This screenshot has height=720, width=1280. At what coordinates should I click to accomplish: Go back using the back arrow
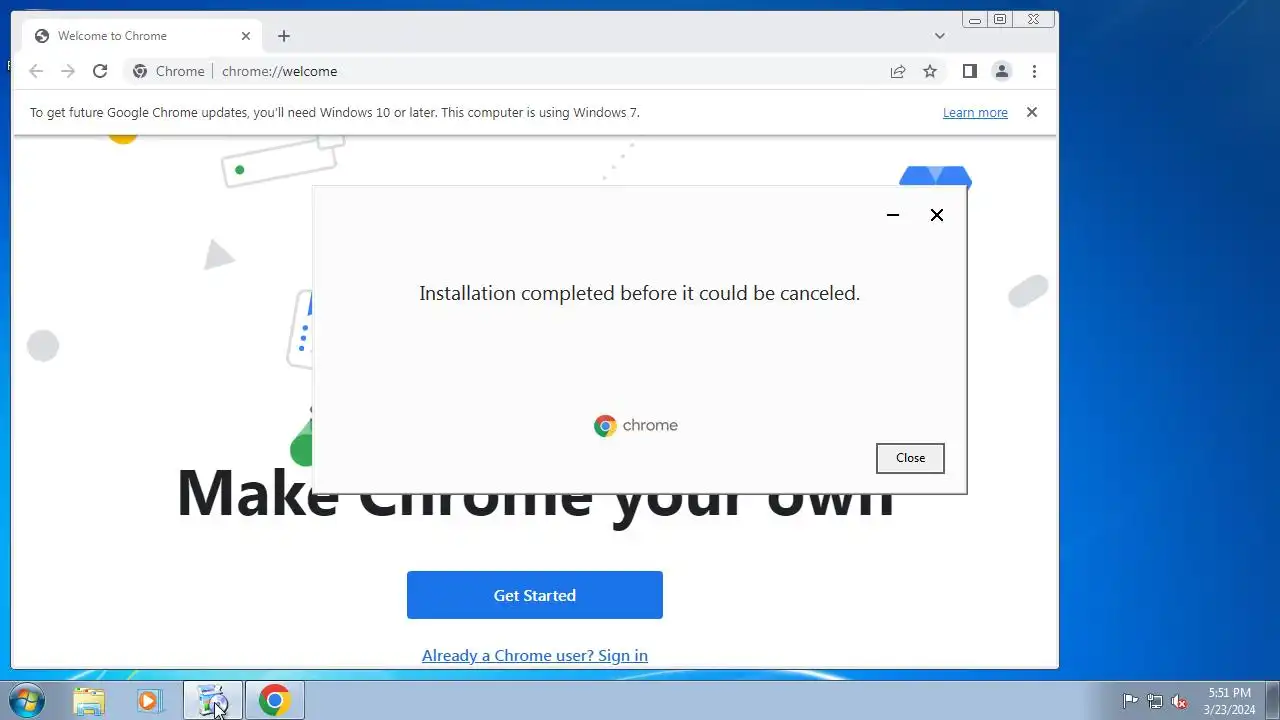(36, 71)
